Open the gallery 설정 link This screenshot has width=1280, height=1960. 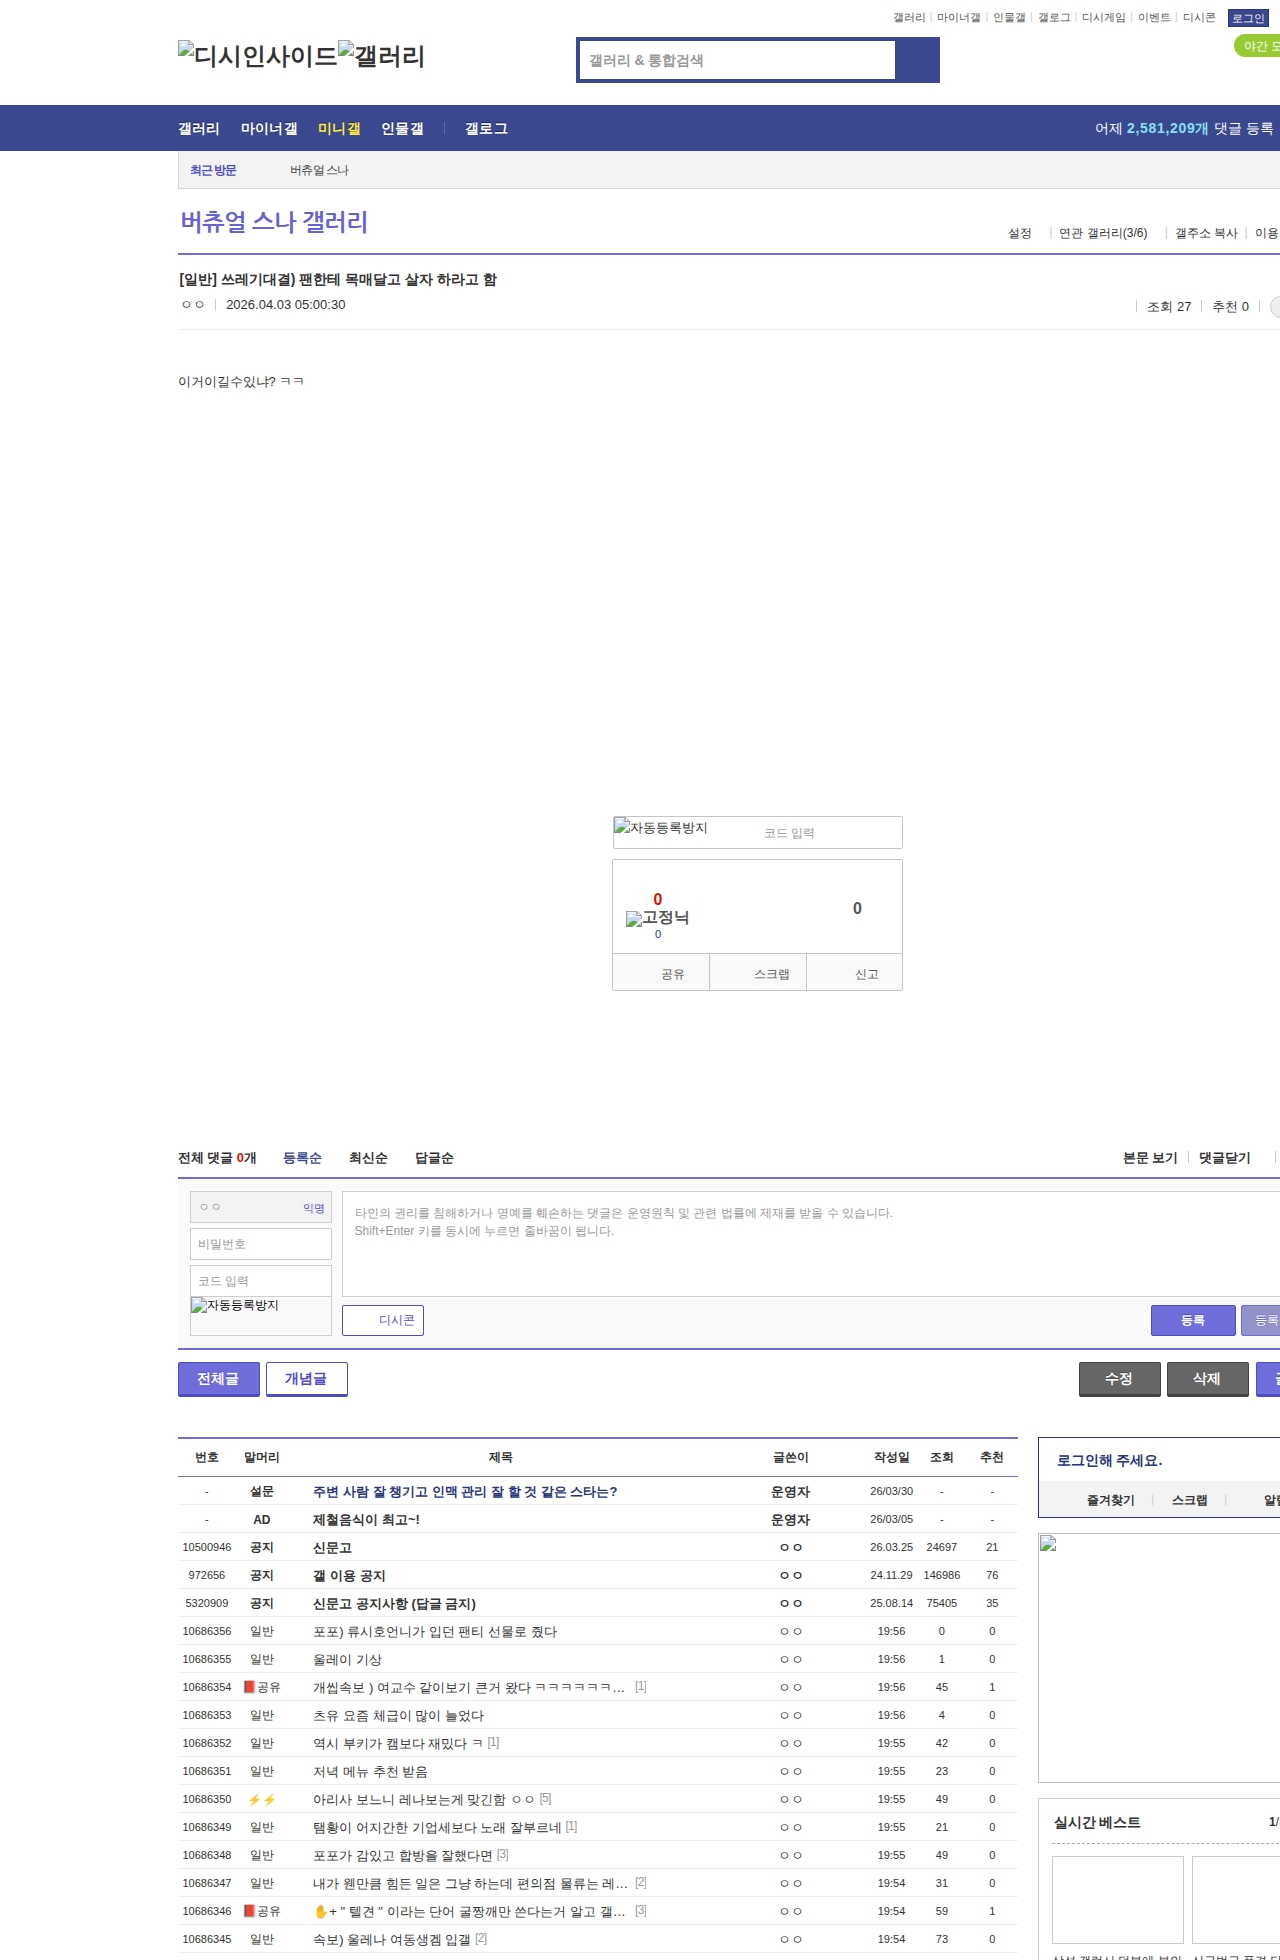[1019, 233]
